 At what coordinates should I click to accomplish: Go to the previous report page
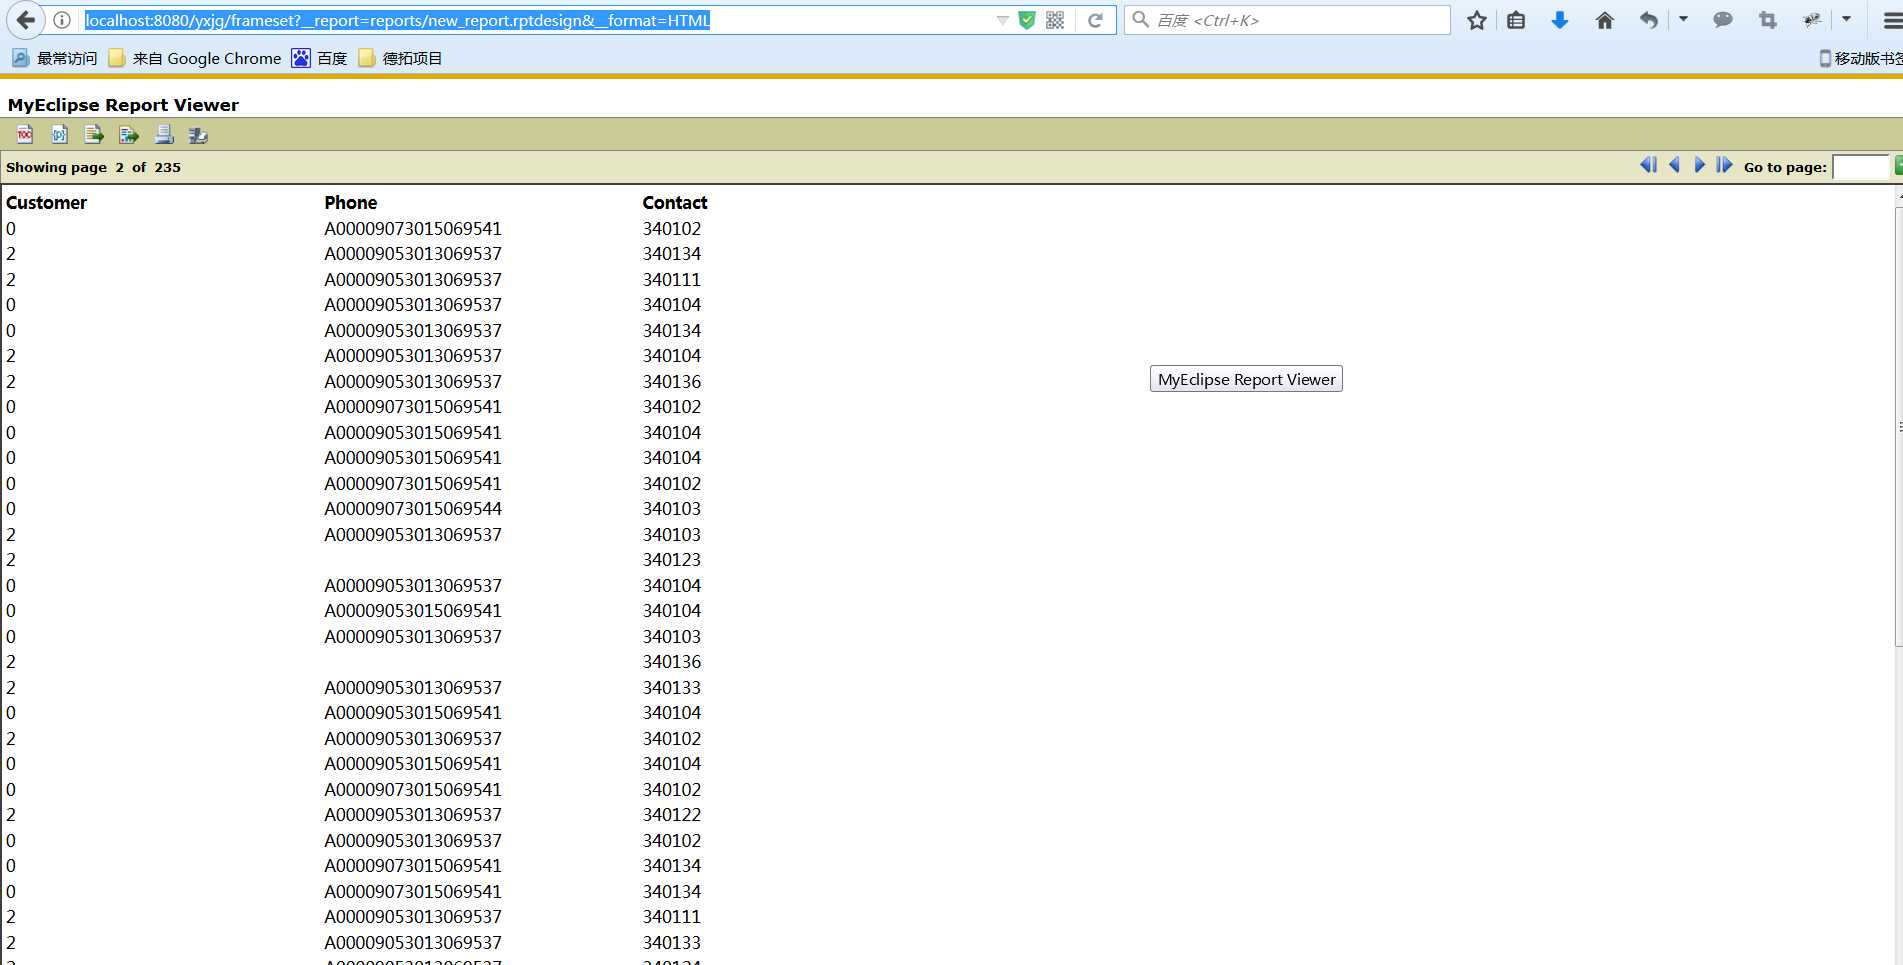pos(1674,165)
